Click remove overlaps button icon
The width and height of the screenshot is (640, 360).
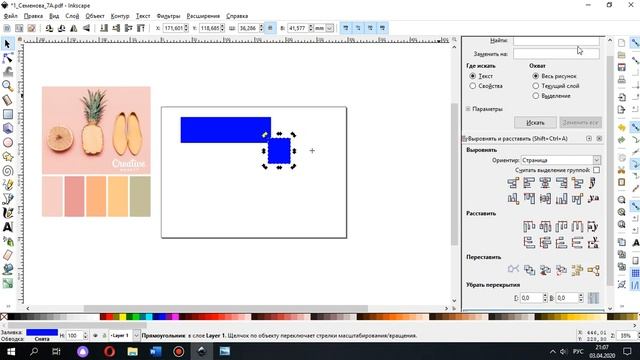(593, 298)
